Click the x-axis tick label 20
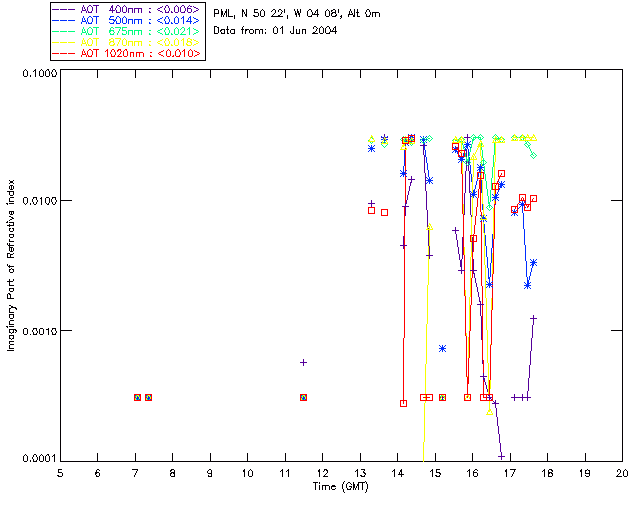Screen dimensions: 640x512 pyautogui.click(x=621, y=472)
